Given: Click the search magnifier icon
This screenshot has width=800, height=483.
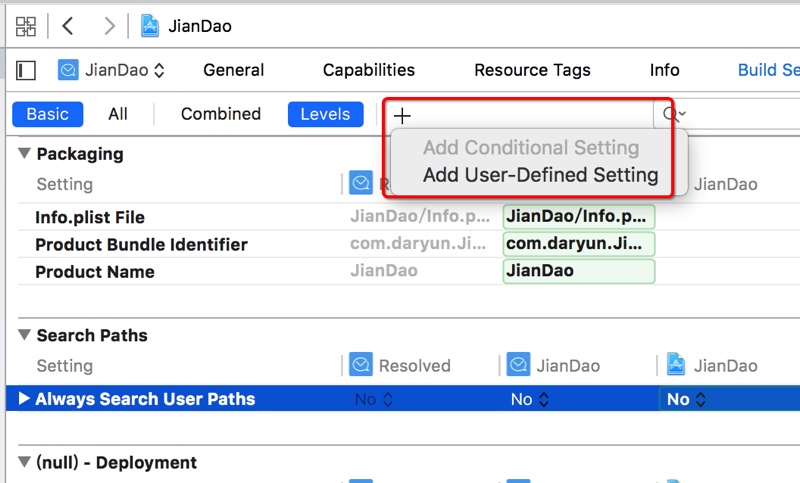Looking at the screenshot, I should [x=672, y=114].
